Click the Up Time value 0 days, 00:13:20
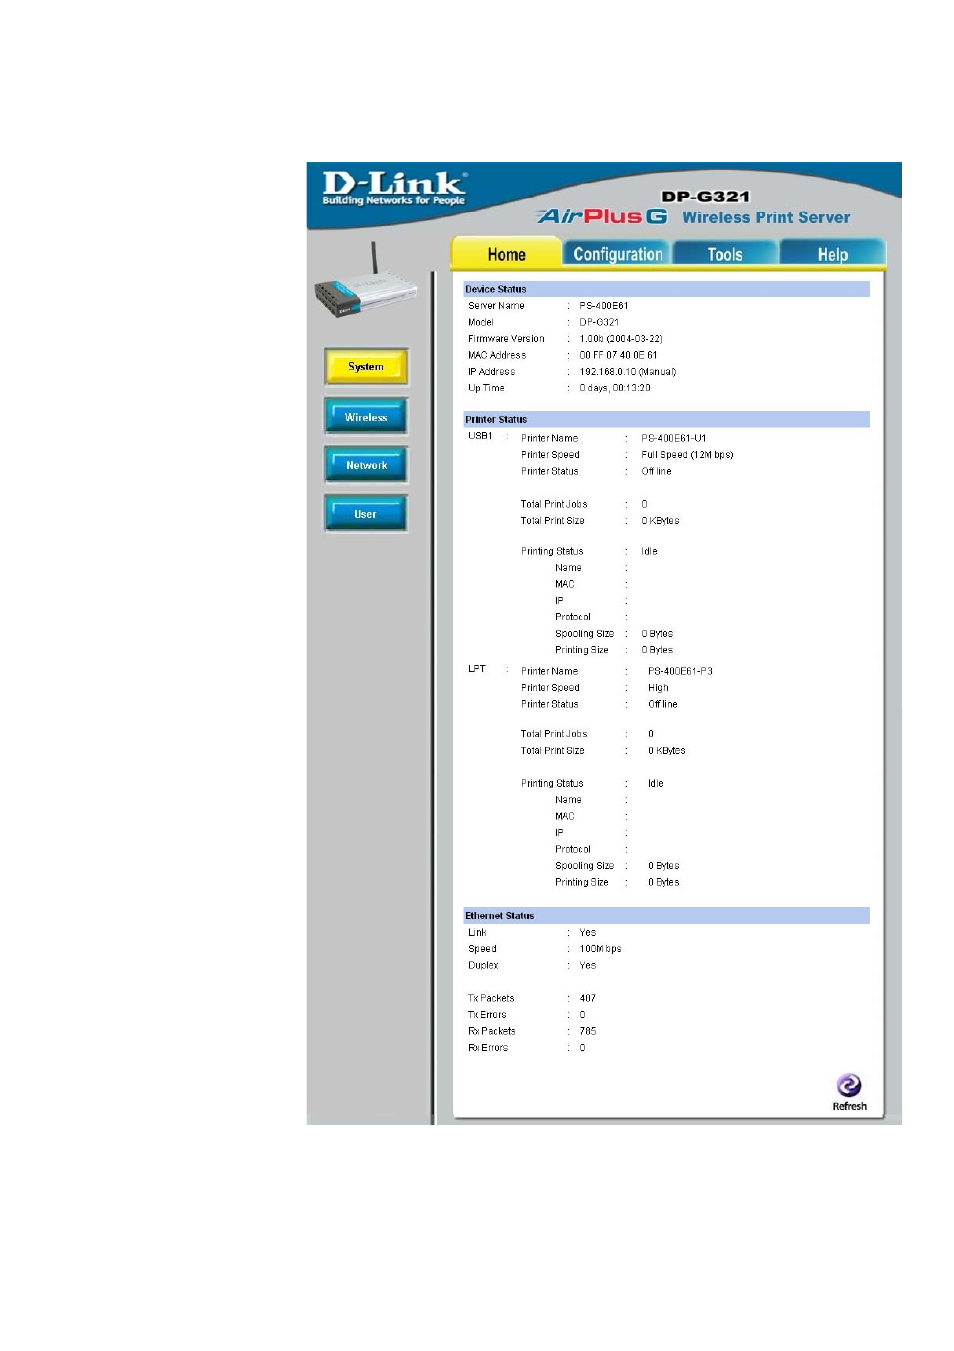Viewport: 954px width, 1351px height. [x=615, y=388]
